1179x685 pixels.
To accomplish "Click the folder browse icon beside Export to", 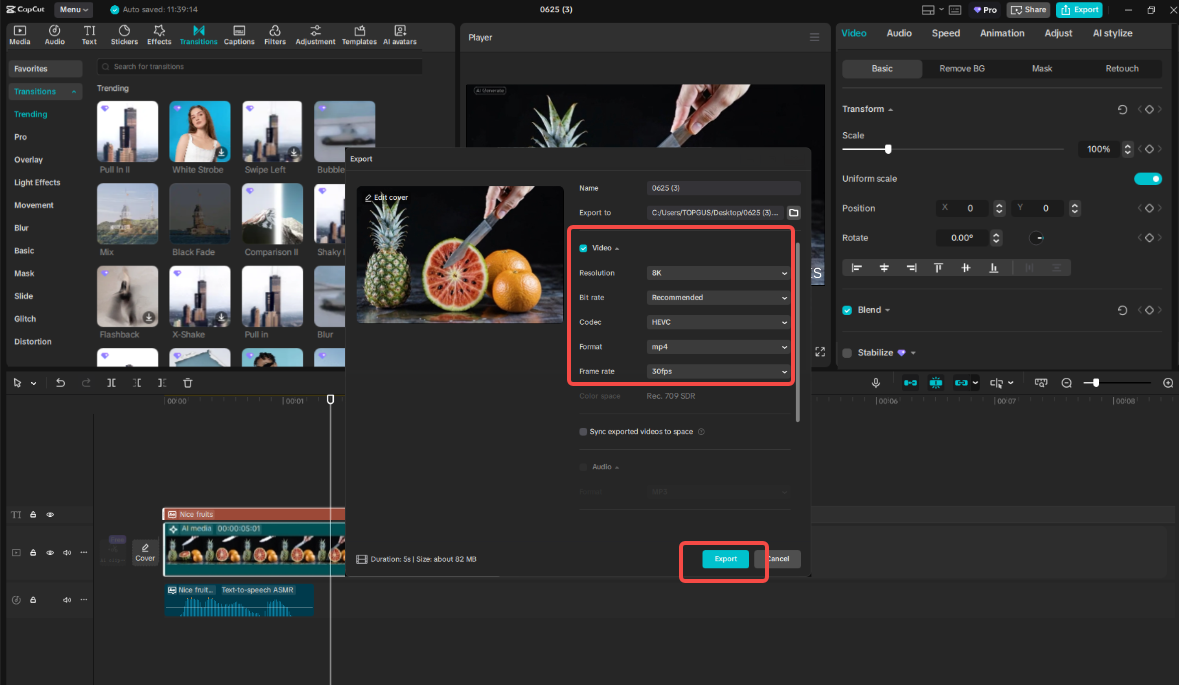I will pyautogui.click(x=793, y=212).
